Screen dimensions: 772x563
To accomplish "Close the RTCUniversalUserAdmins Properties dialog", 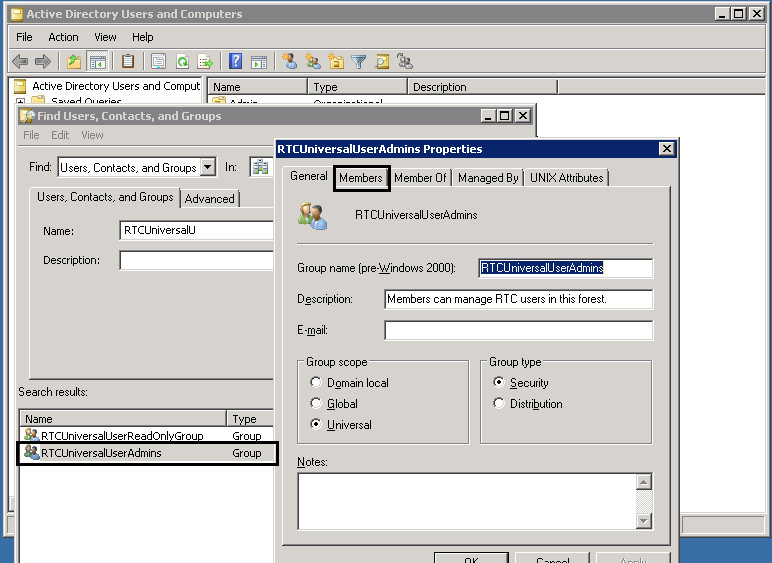I will [x=666, y=148].
